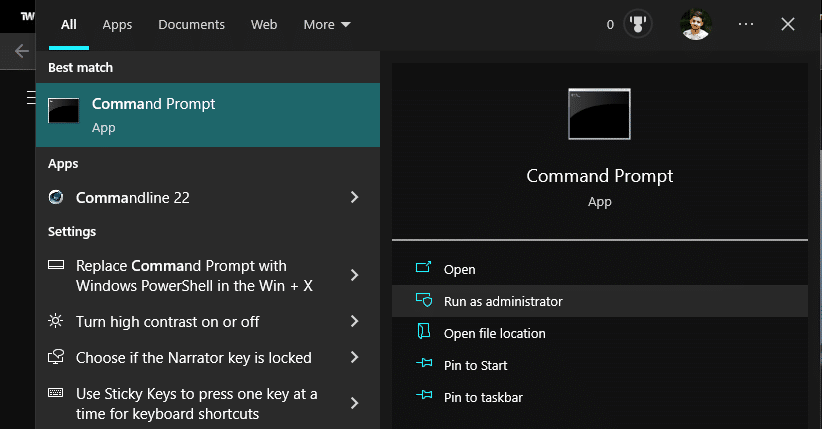Screen dimensions: 822x429
Task: Open Command Prompt from preview actions
Action: point(600,269)
